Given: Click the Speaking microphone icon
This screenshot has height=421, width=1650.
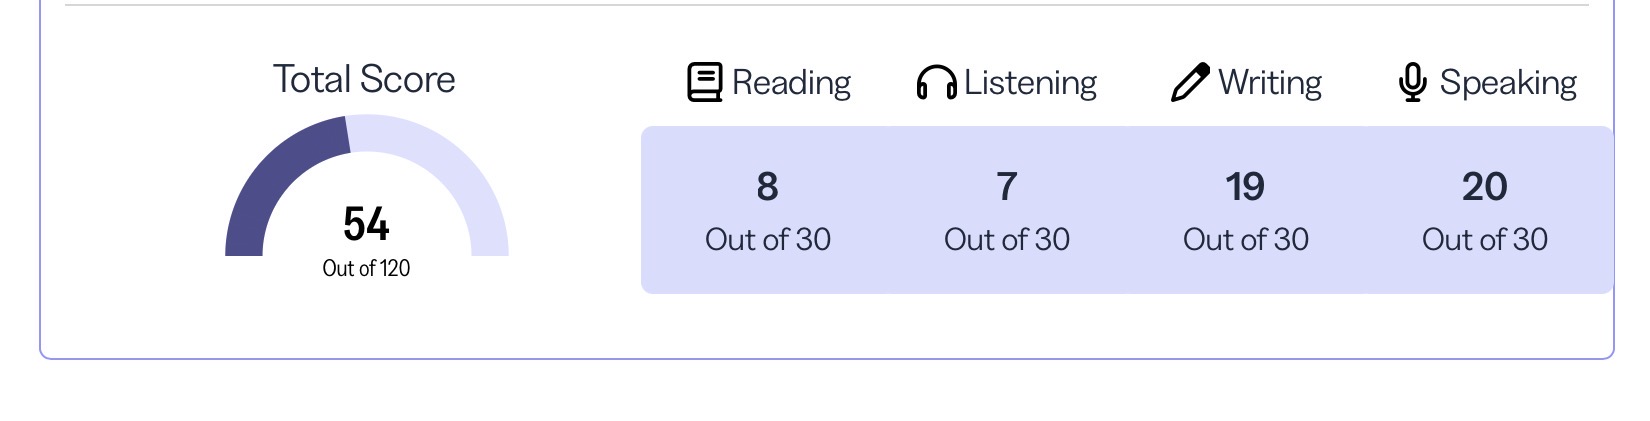Looking at the screenshot, I should (1412, 82).
